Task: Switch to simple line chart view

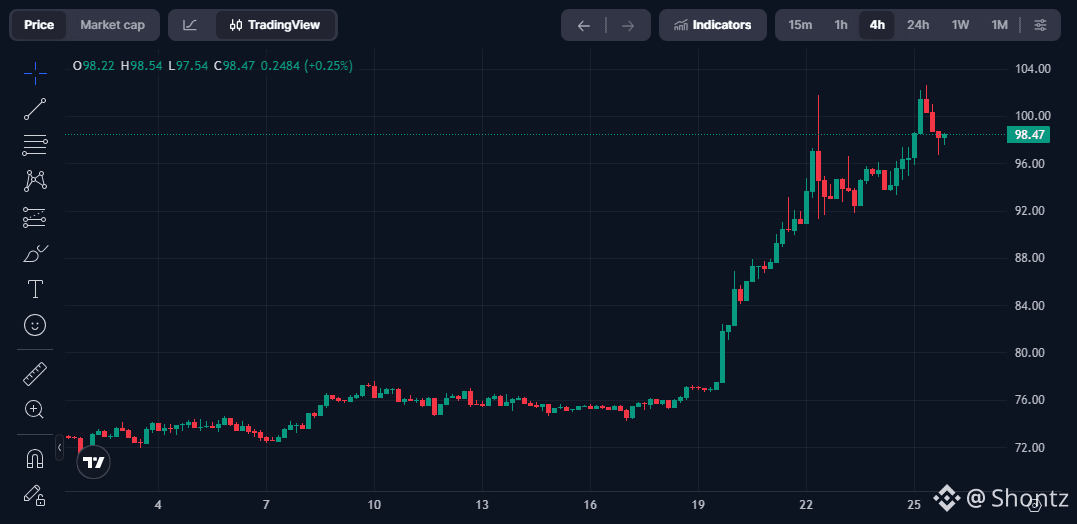Action: [190, 25]
